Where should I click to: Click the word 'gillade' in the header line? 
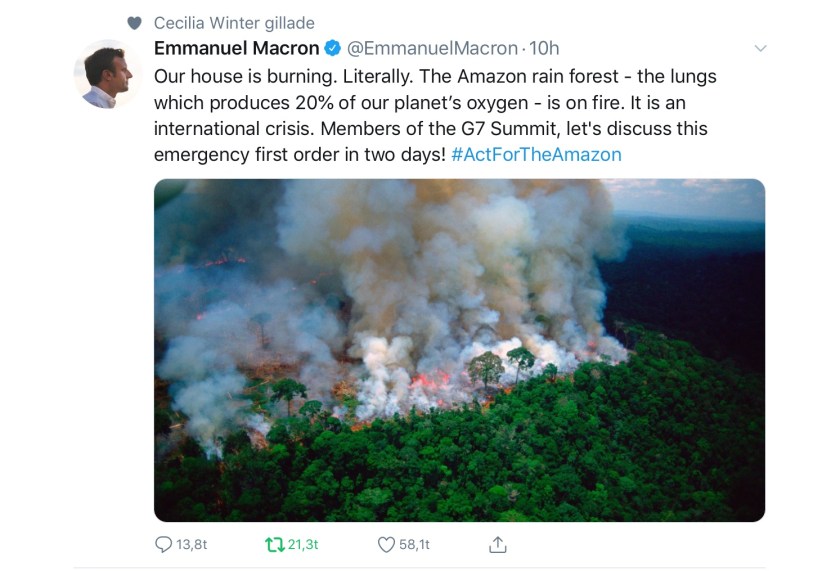[288, 23]
